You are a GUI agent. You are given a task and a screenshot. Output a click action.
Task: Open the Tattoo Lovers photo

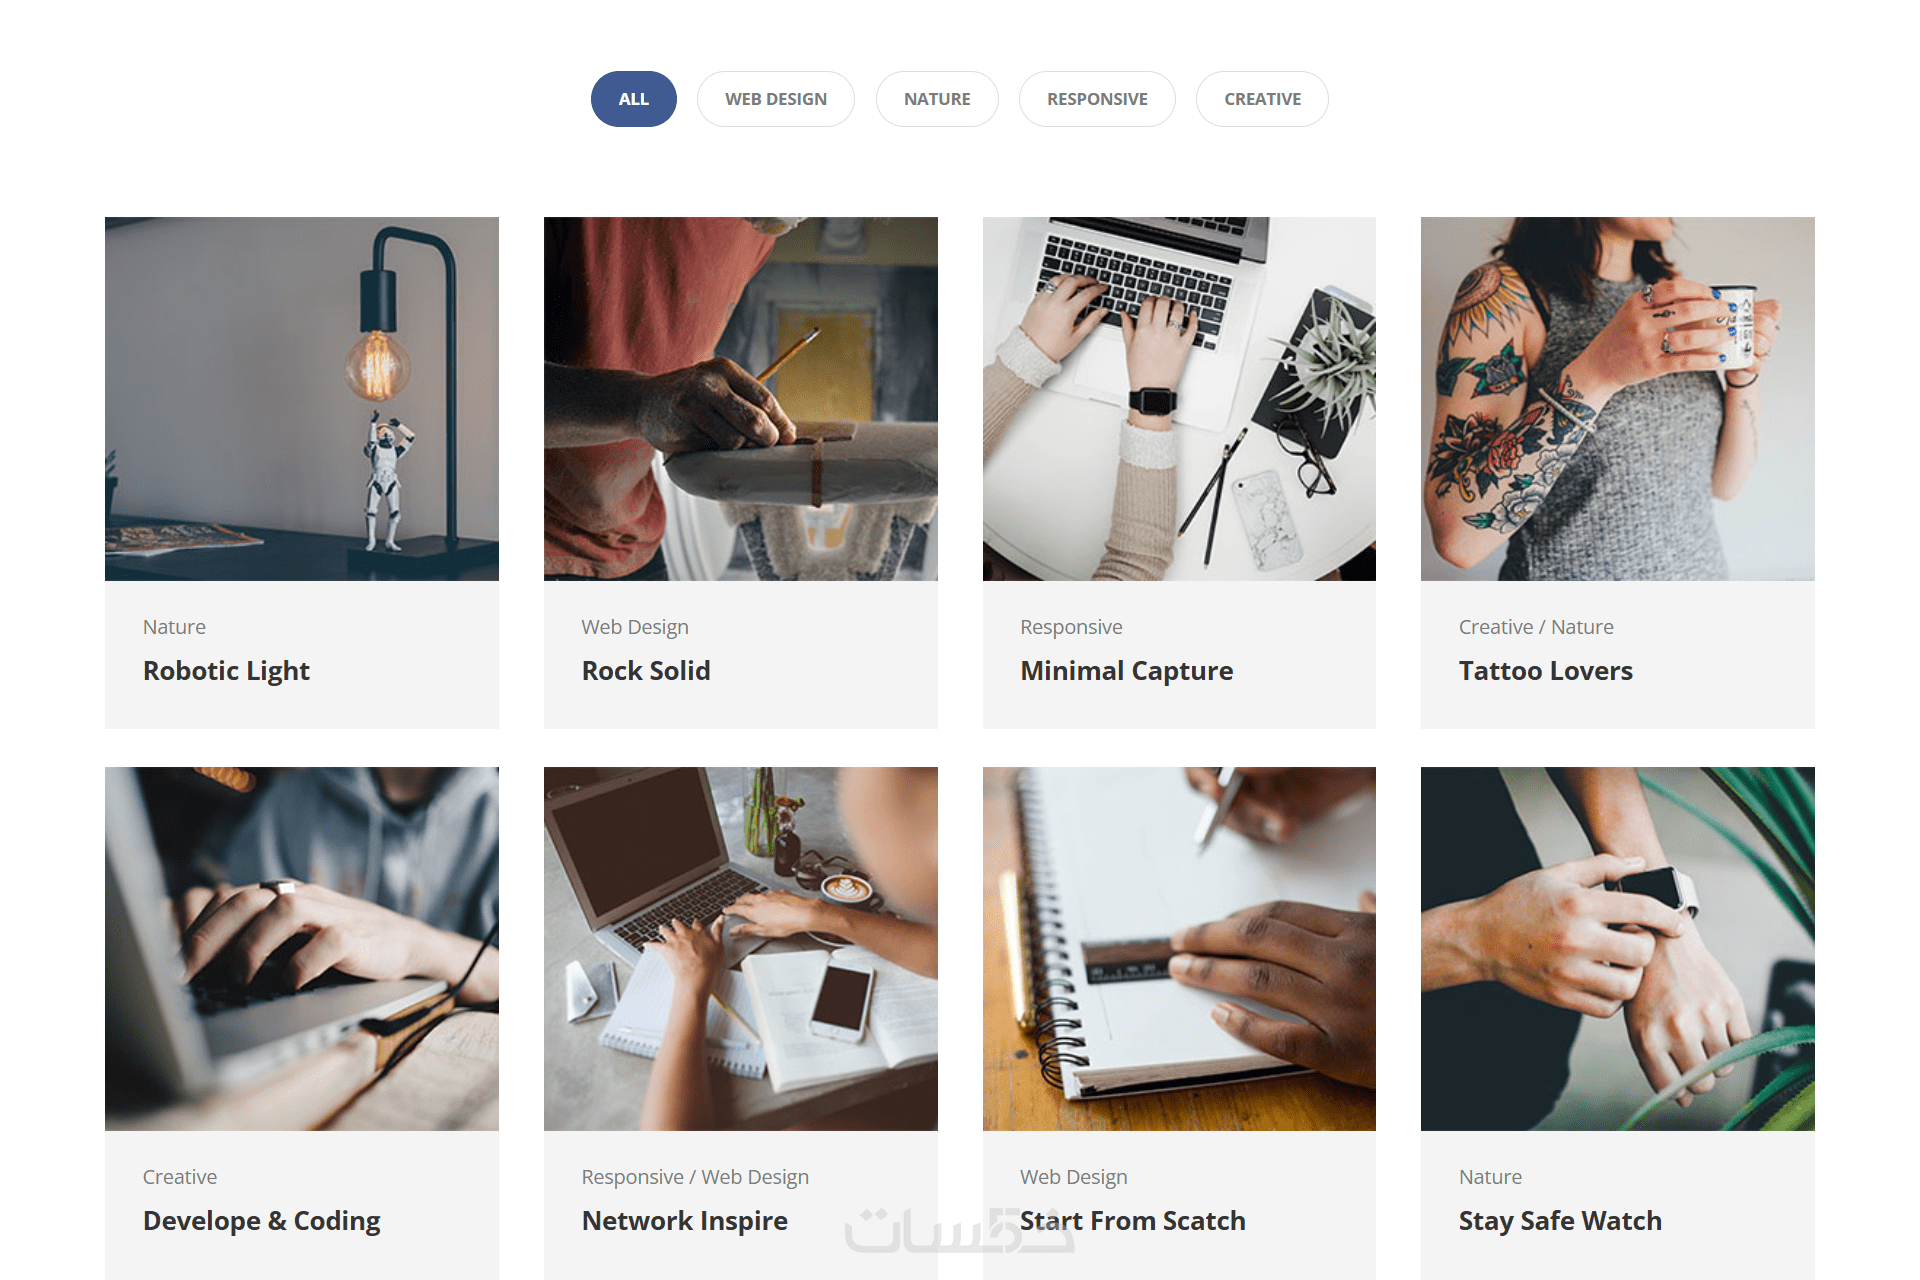(x=1618, y=399)
